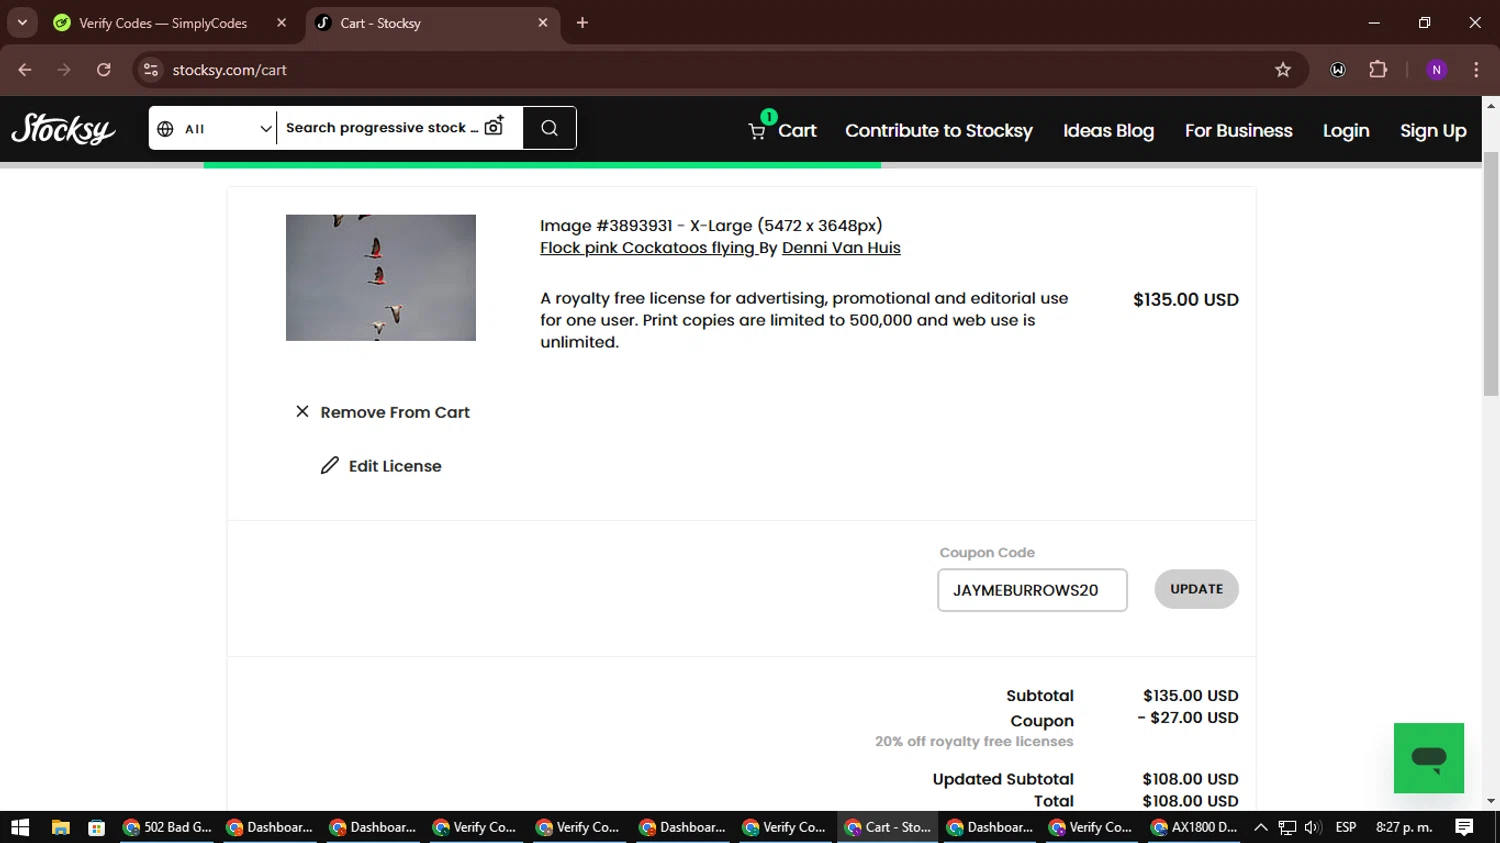The height and width of the screenshot is (843, 1500).
Task: Switch to 502 Bad G... taskbar window
Action: tap(167, 827)
